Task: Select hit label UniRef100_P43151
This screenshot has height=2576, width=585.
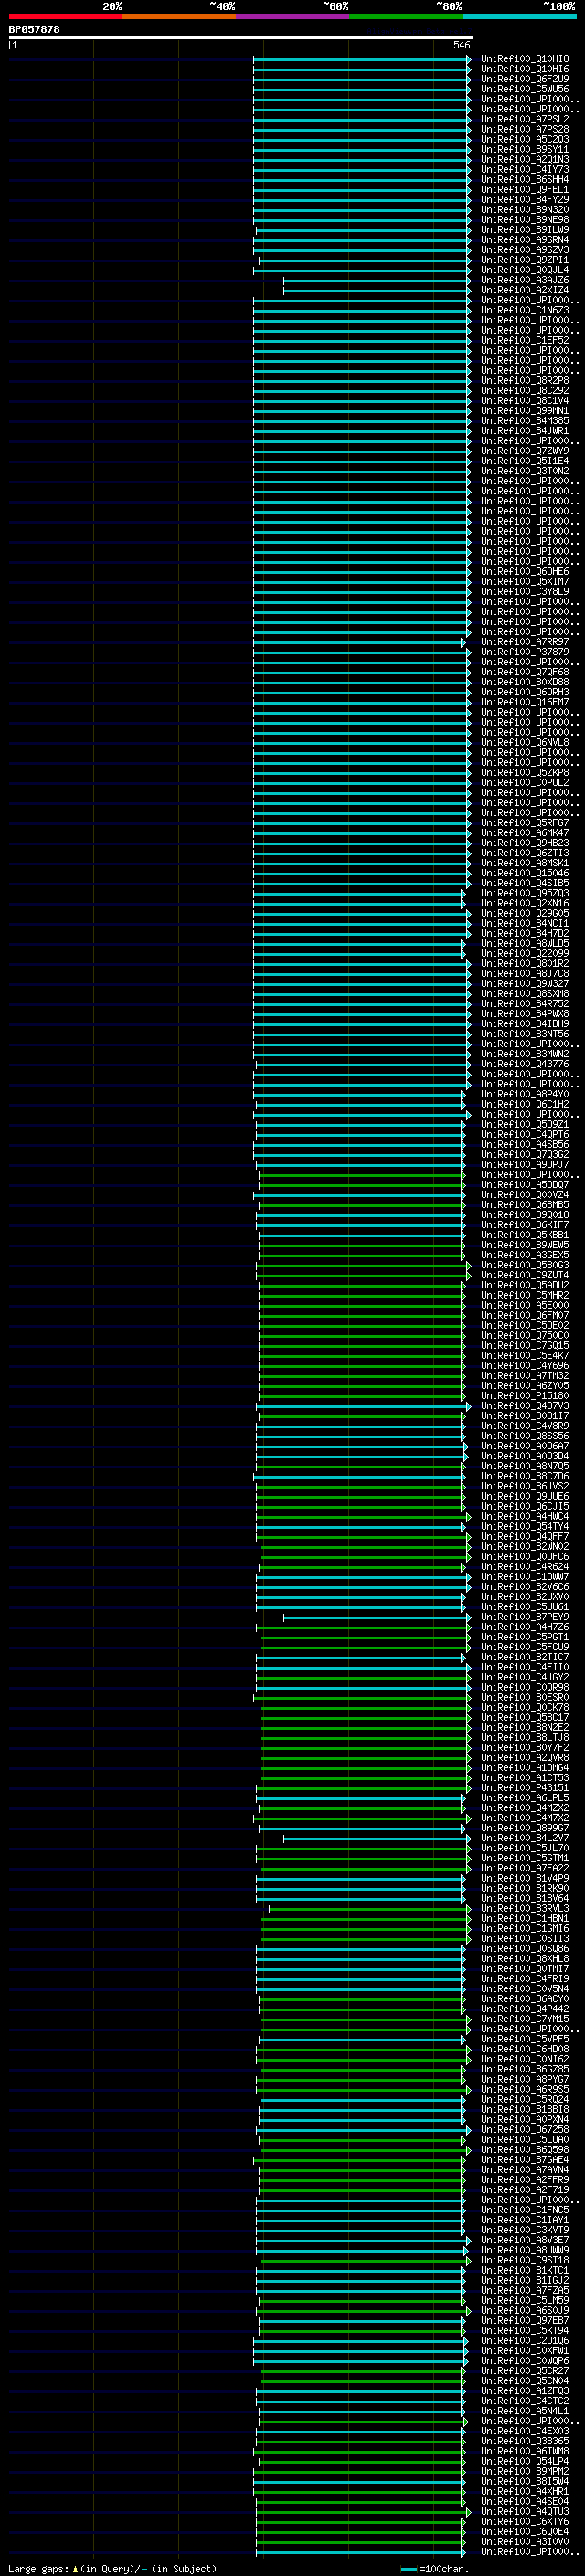Action: coord(525,1787)
